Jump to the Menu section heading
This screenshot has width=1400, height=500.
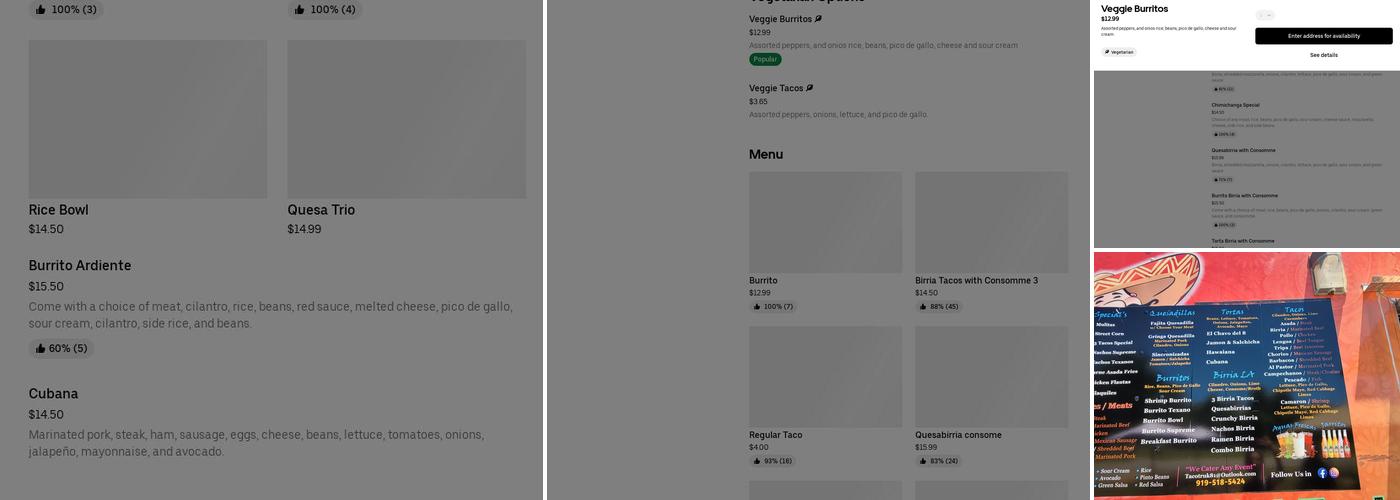click(x=766, y=154)
